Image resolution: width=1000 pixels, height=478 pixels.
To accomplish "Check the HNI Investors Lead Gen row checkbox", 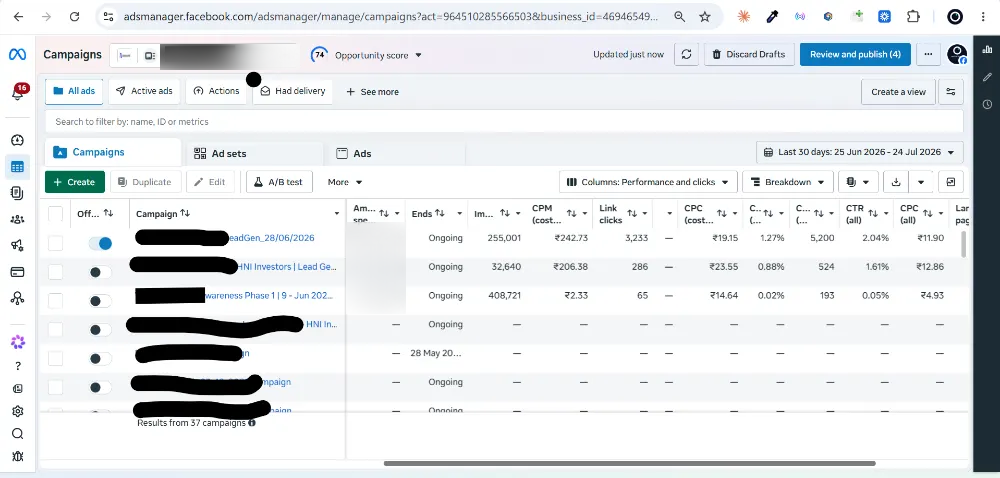I will click(55, 272).
